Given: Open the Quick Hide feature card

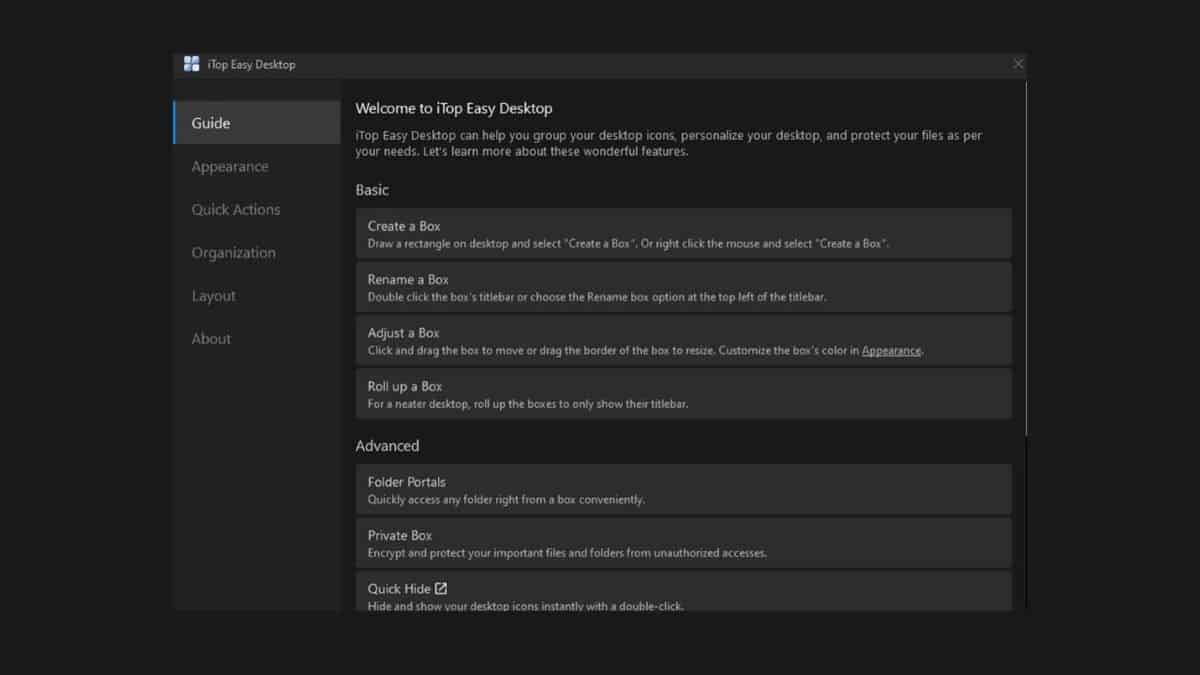Looking at the screenshot, I should pos(684,591).
